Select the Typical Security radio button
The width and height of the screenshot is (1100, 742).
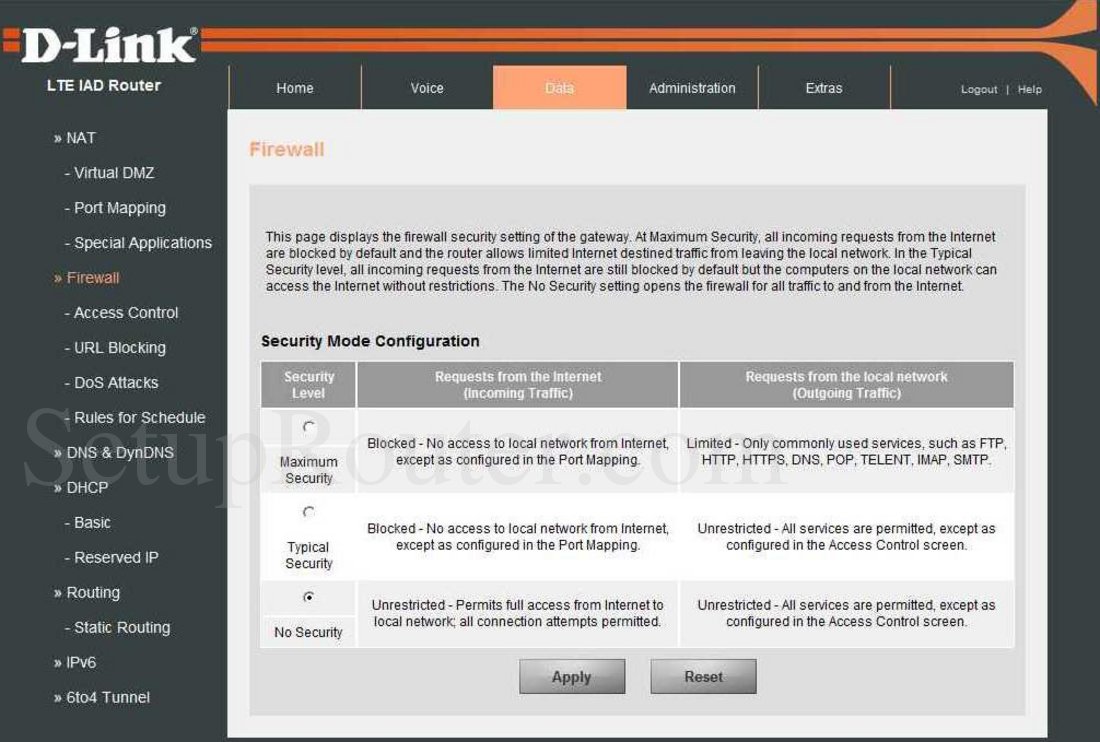coord(308,511)
